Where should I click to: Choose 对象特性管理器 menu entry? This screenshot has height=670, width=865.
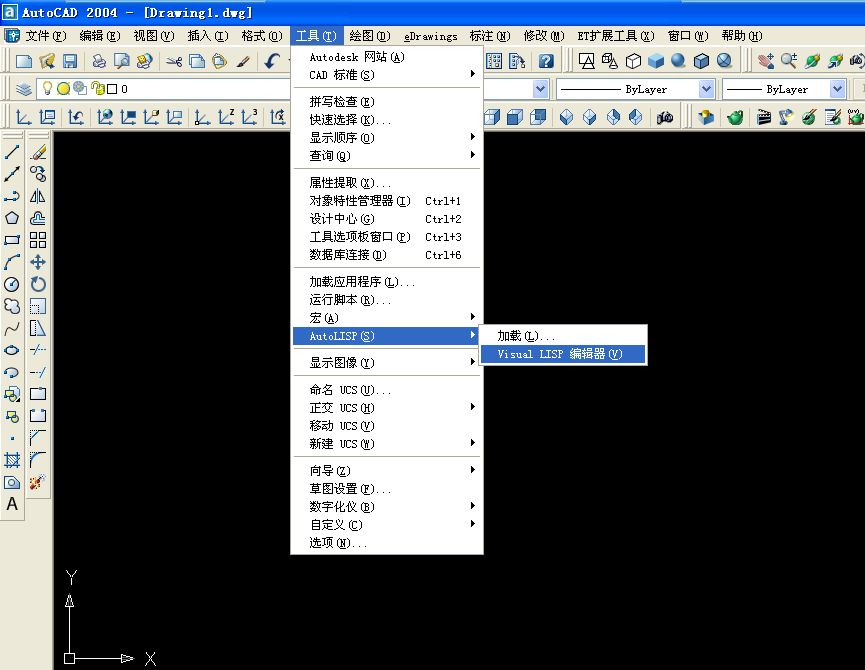387,201
